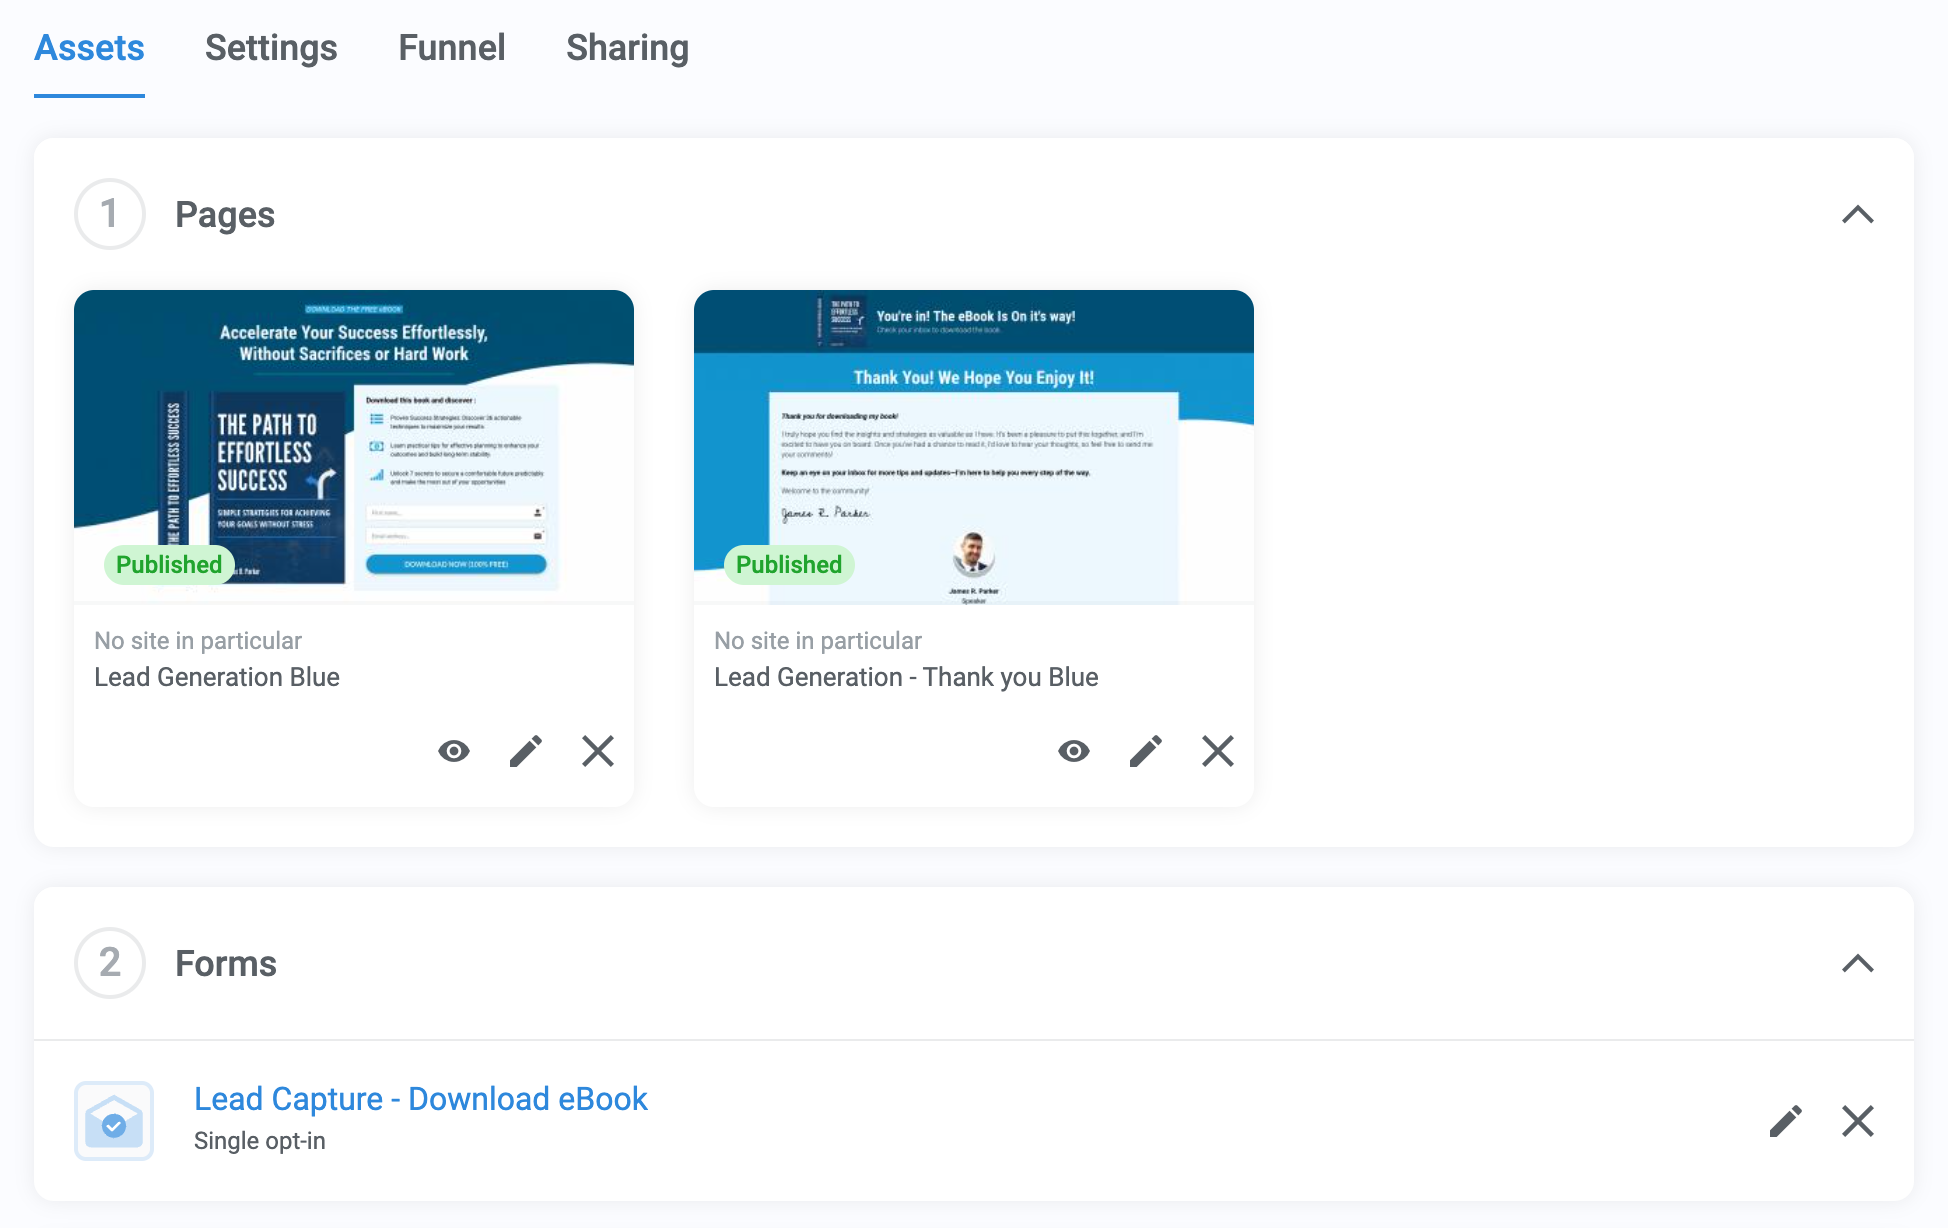Edit the Lead Capture form
1948x1228 pixels.
1786,1121
